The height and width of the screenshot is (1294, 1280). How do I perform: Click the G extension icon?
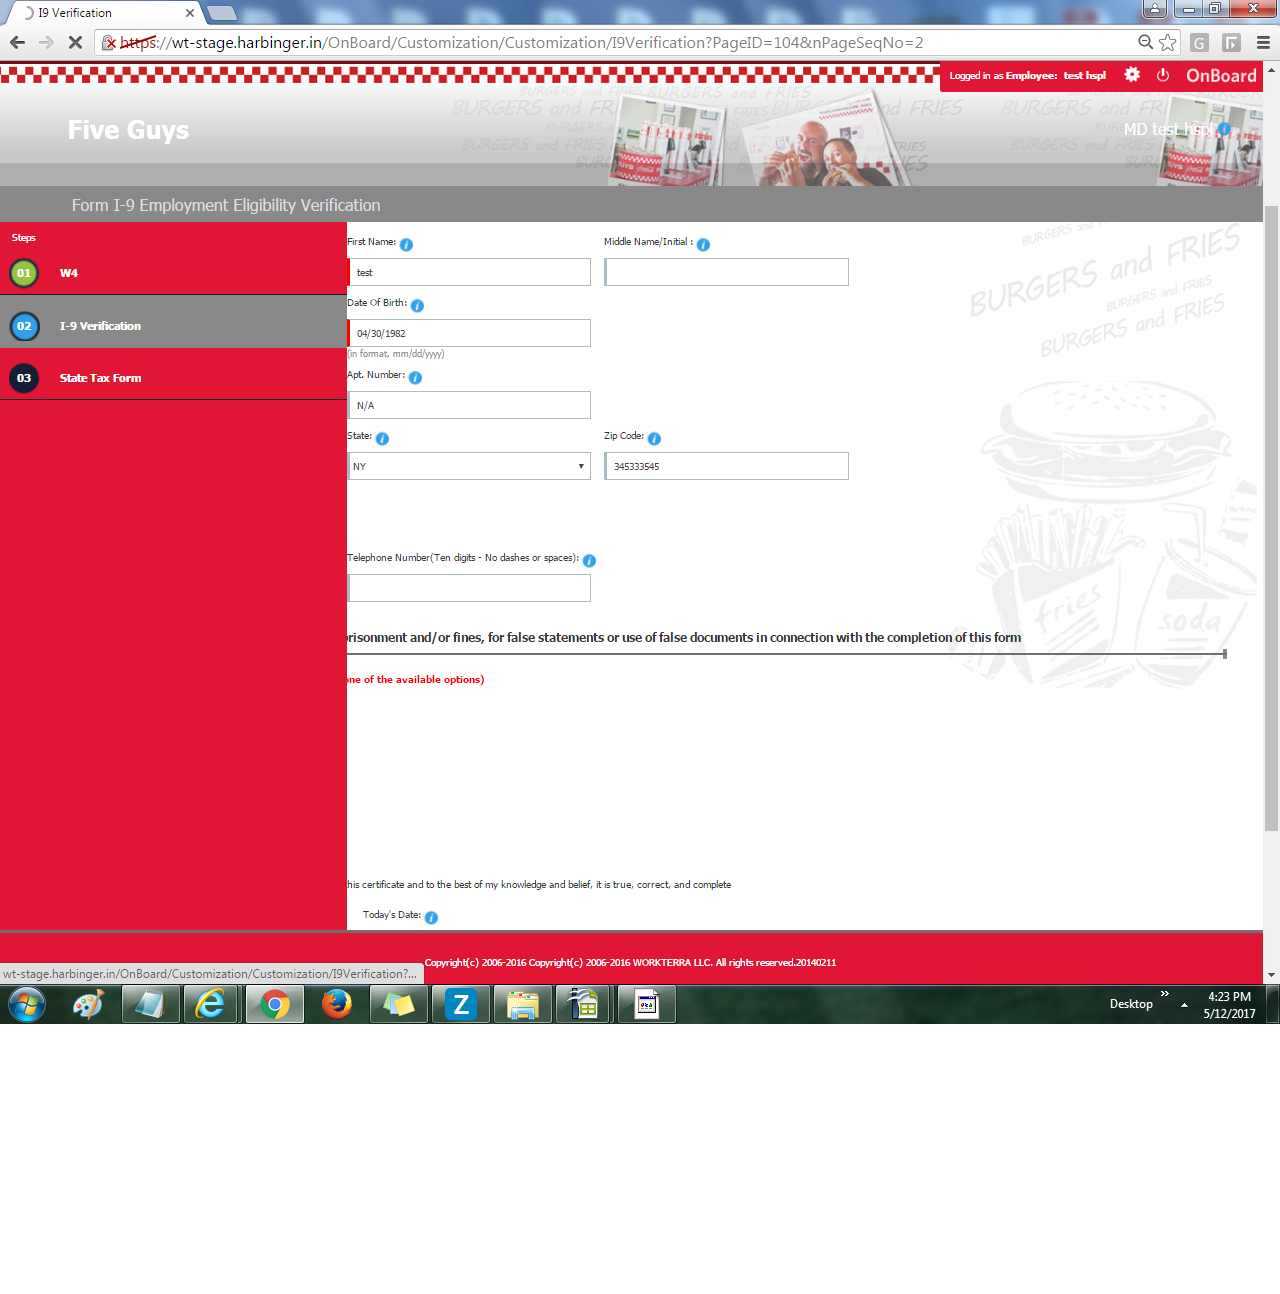pyautogui.click(x=1200, y=42)
